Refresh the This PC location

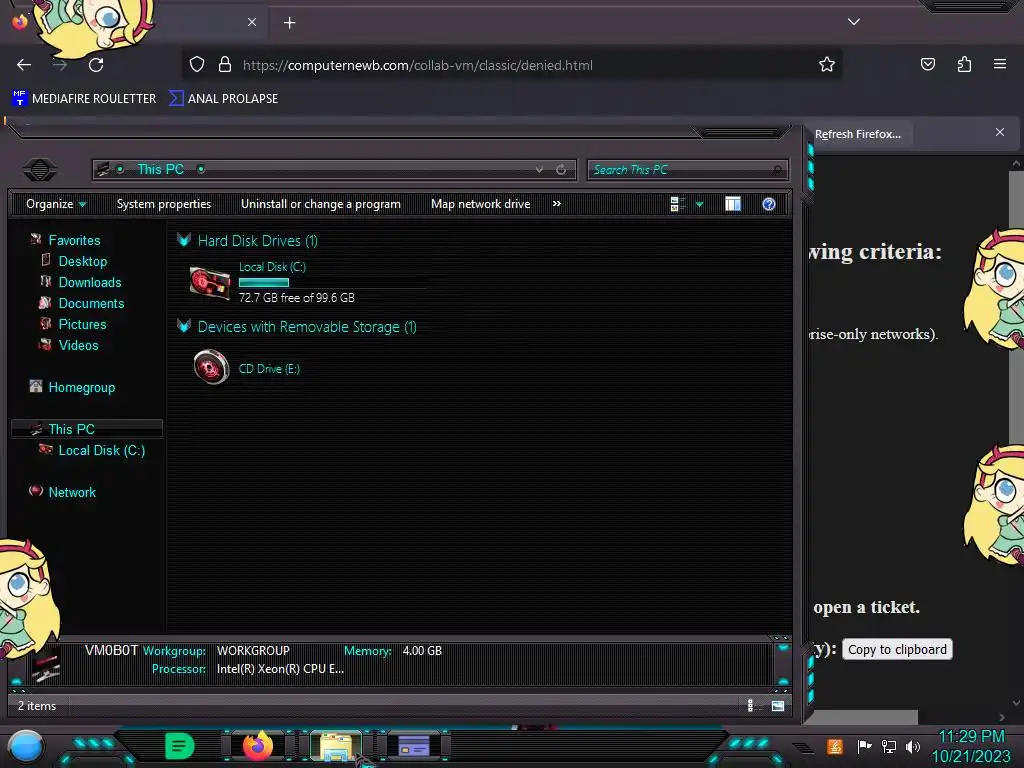(x=561, y=170)
